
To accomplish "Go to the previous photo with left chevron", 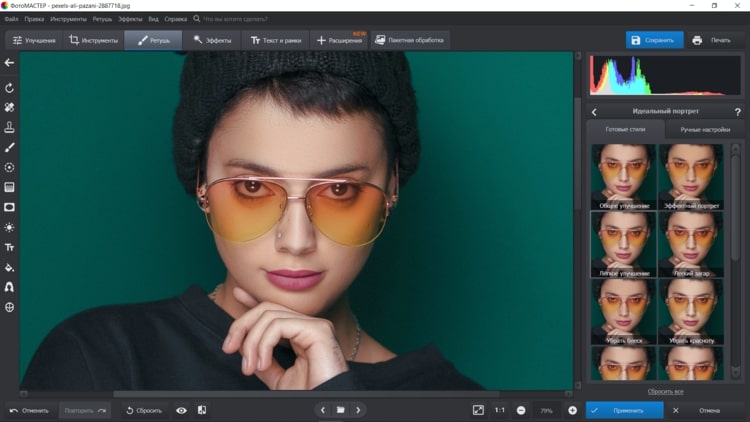I will pos(322,410).
